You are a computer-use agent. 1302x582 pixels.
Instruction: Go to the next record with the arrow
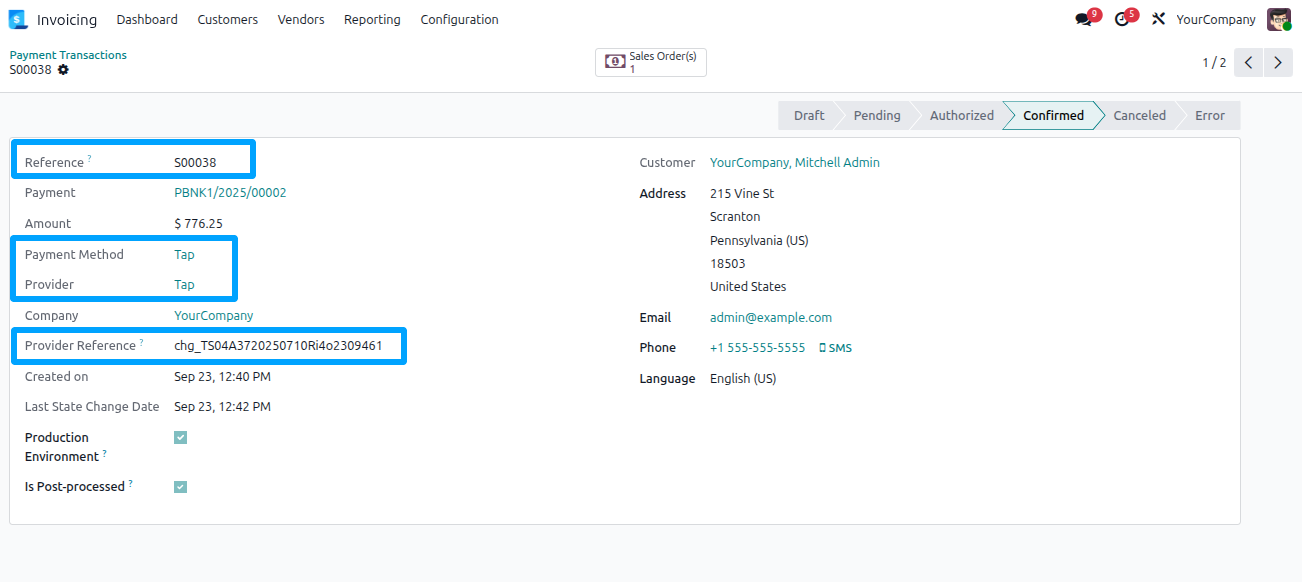tap(1278, 62)
